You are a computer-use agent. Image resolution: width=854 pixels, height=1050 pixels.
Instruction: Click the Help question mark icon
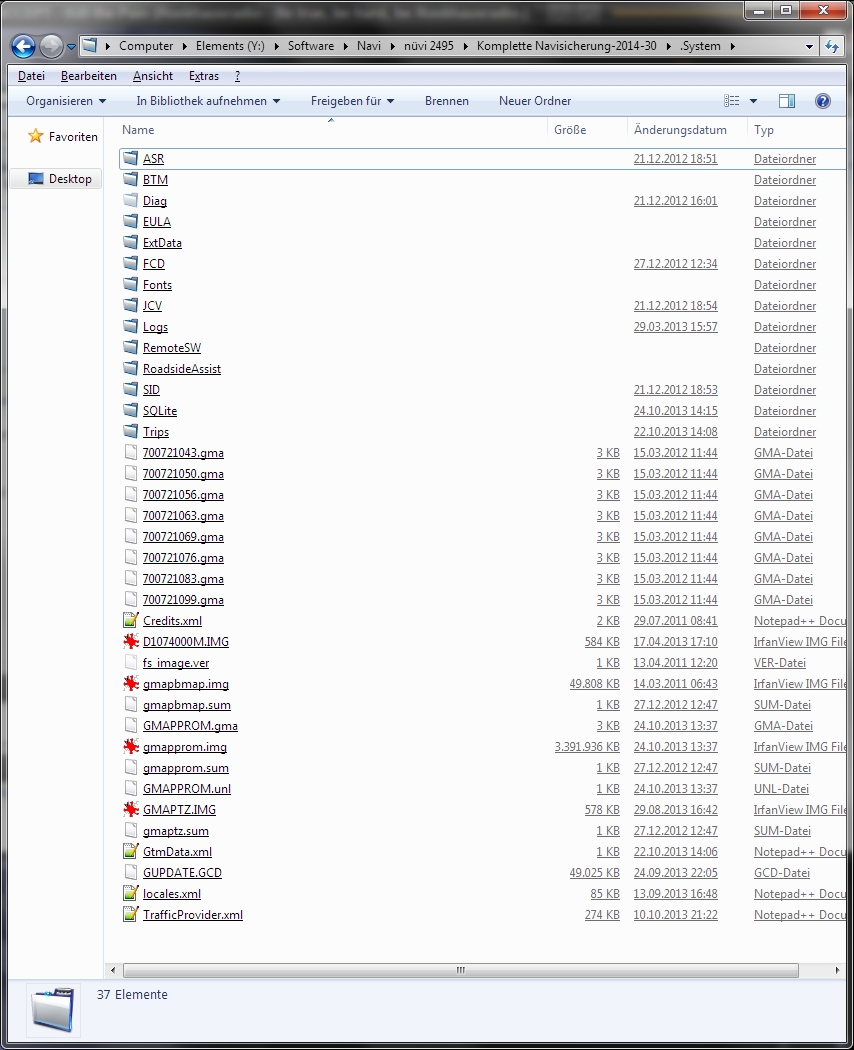(823, 101)
